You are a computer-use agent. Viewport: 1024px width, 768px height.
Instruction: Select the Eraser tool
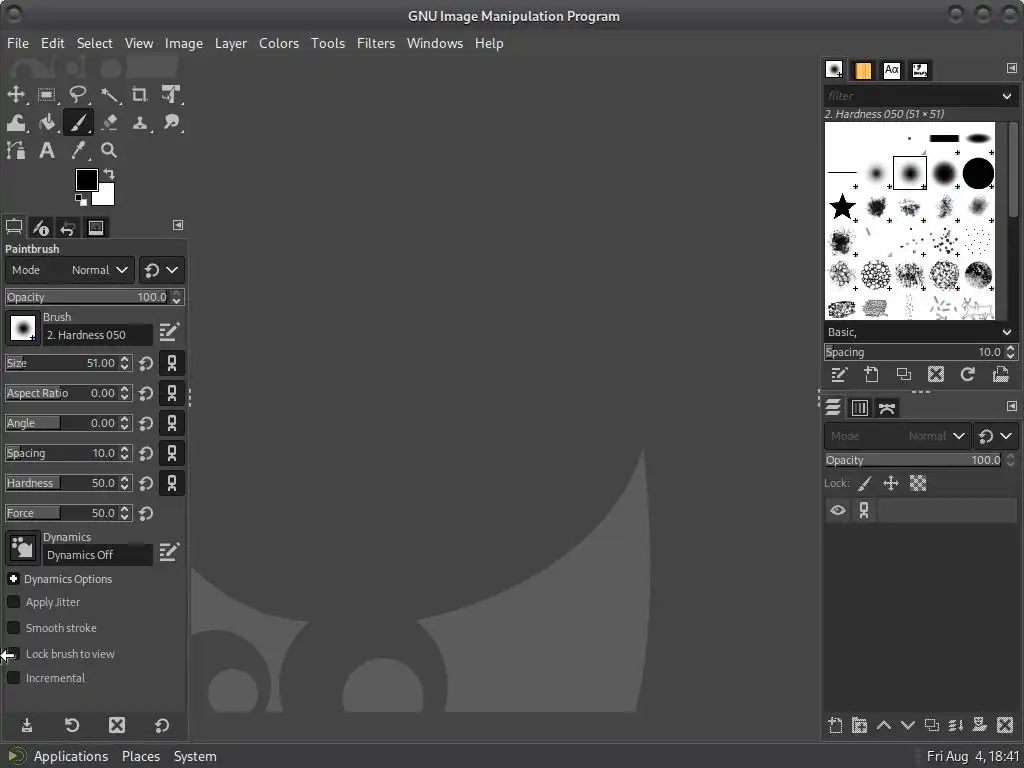point(109,122)
